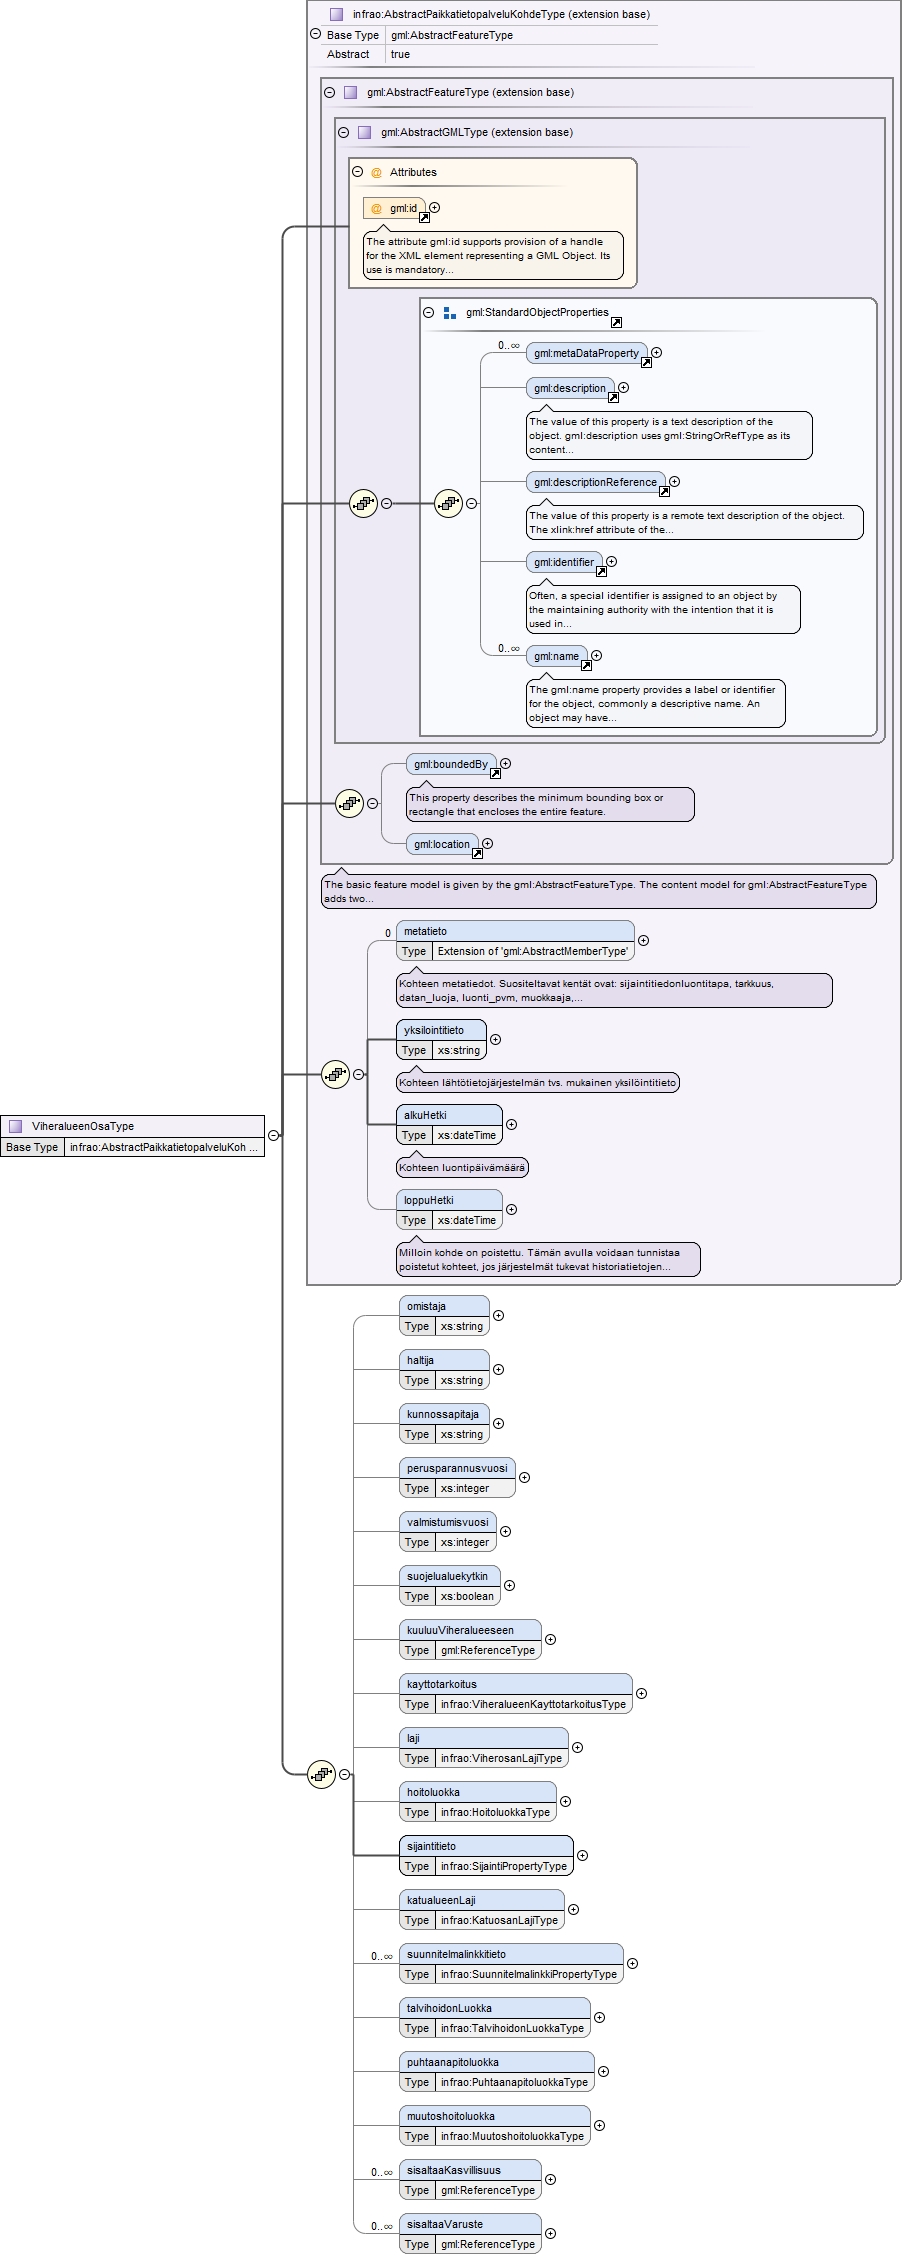903x2259 pixels.
Task: Expand the gml:id attribute
Action: coord(434,208)
